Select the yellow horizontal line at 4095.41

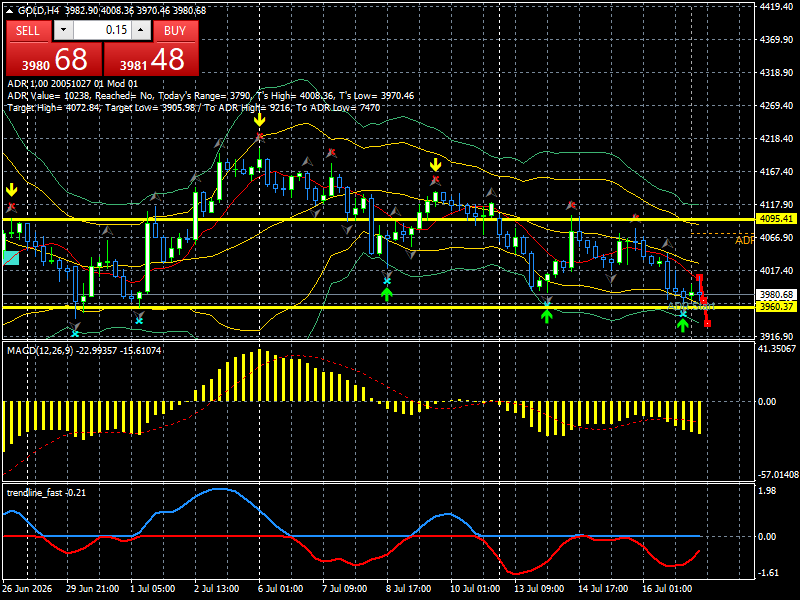tap(379, 219)
